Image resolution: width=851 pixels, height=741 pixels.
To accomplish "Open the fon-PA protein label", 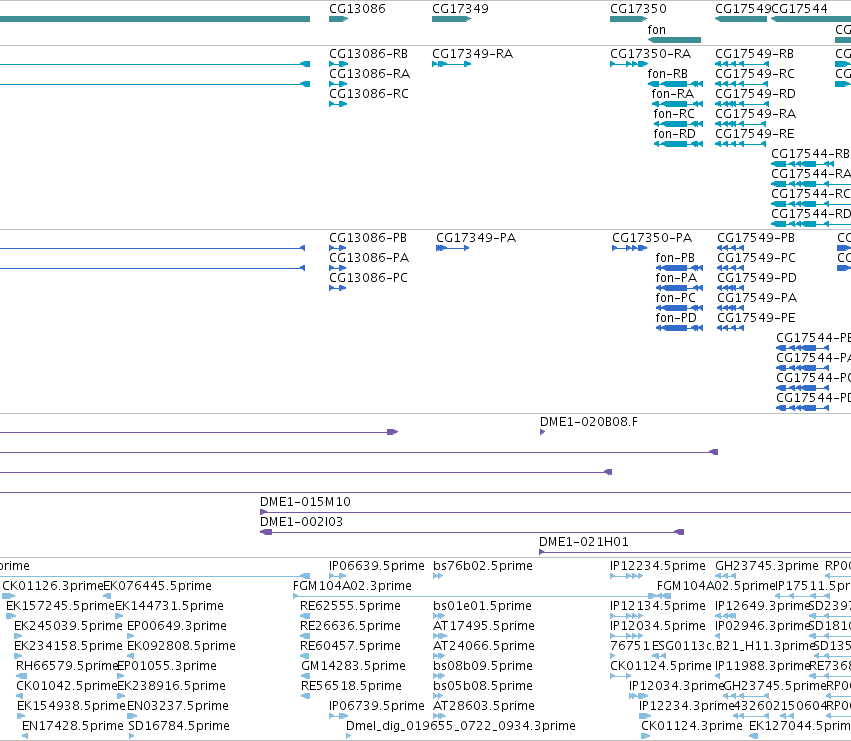I will click(x=676, y=278).
